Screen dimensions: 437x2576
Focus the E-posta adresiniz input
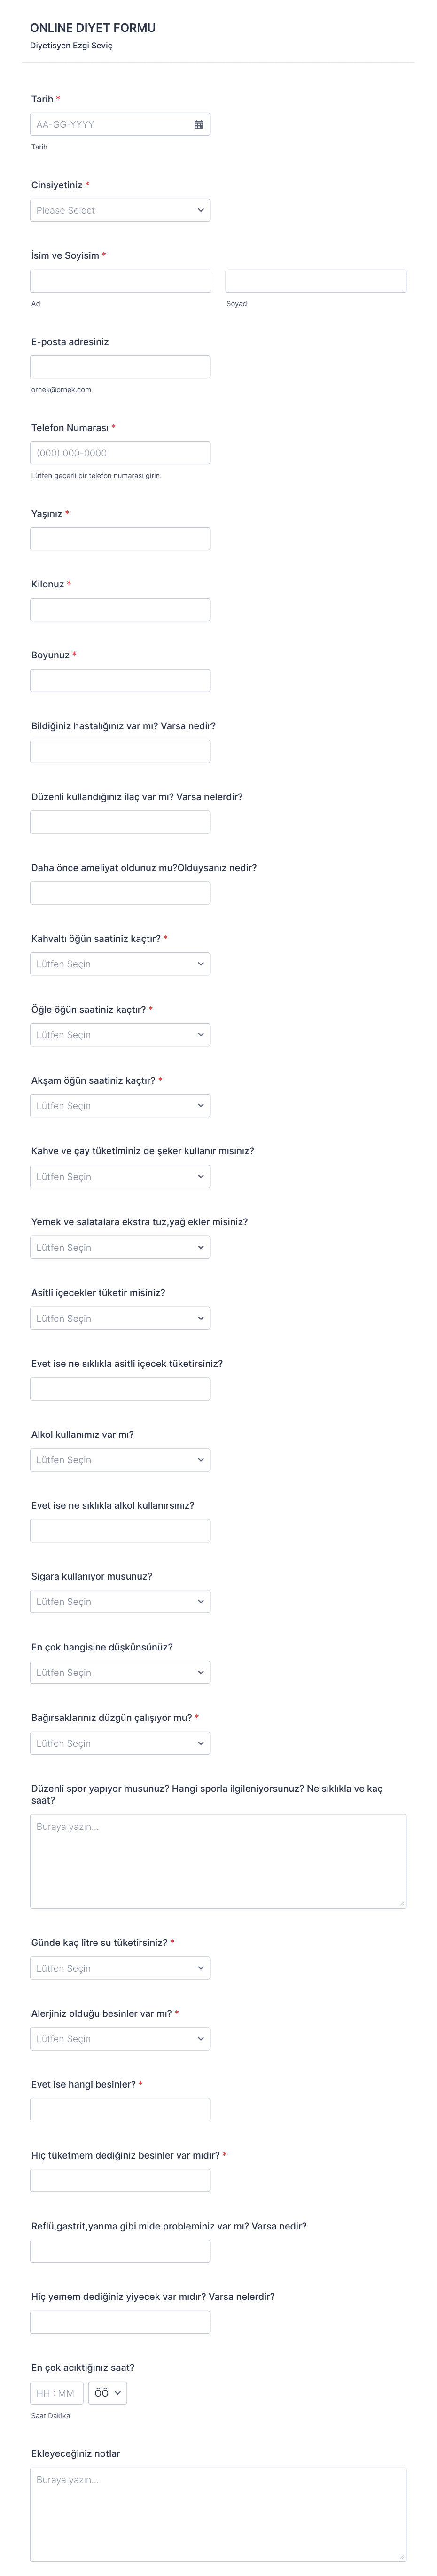pos(120,367)
